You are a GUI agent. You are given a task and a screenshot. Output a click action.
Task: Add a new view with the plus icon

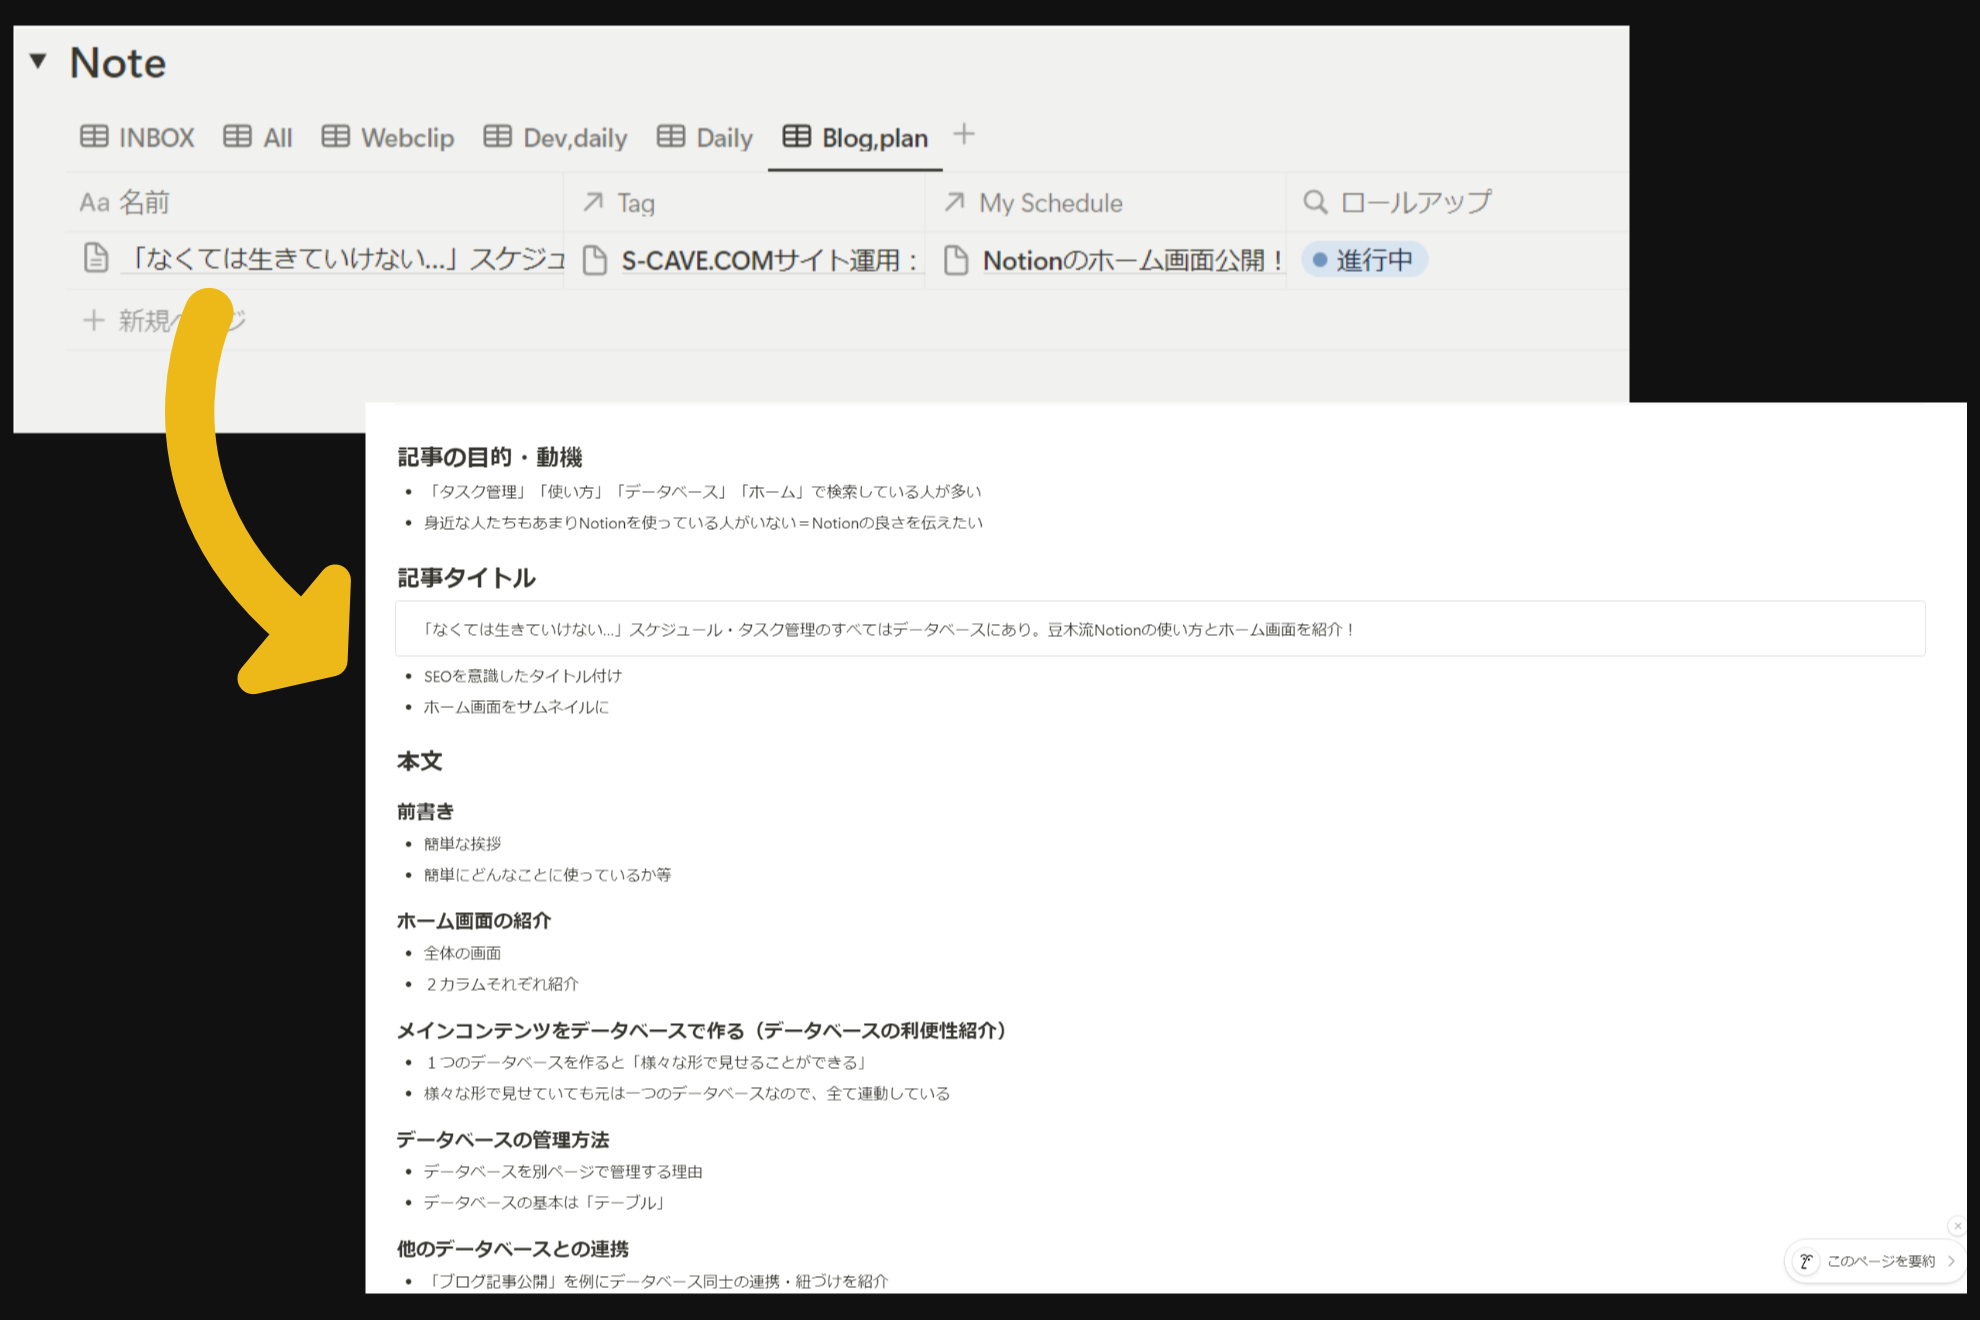(964, 134)
